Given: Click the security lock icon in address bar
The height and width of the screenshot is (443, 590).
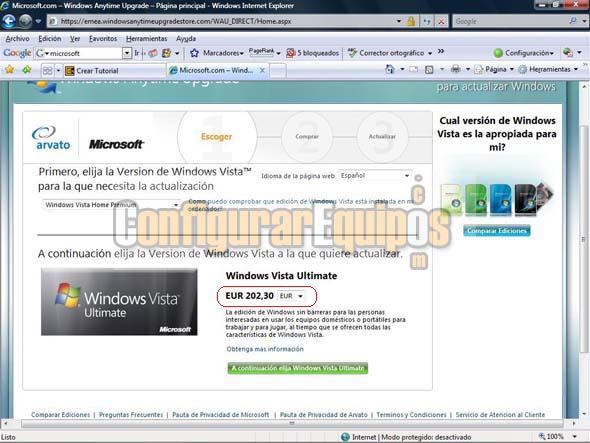Looking at the screenshot, I should [x=411, y=21].
